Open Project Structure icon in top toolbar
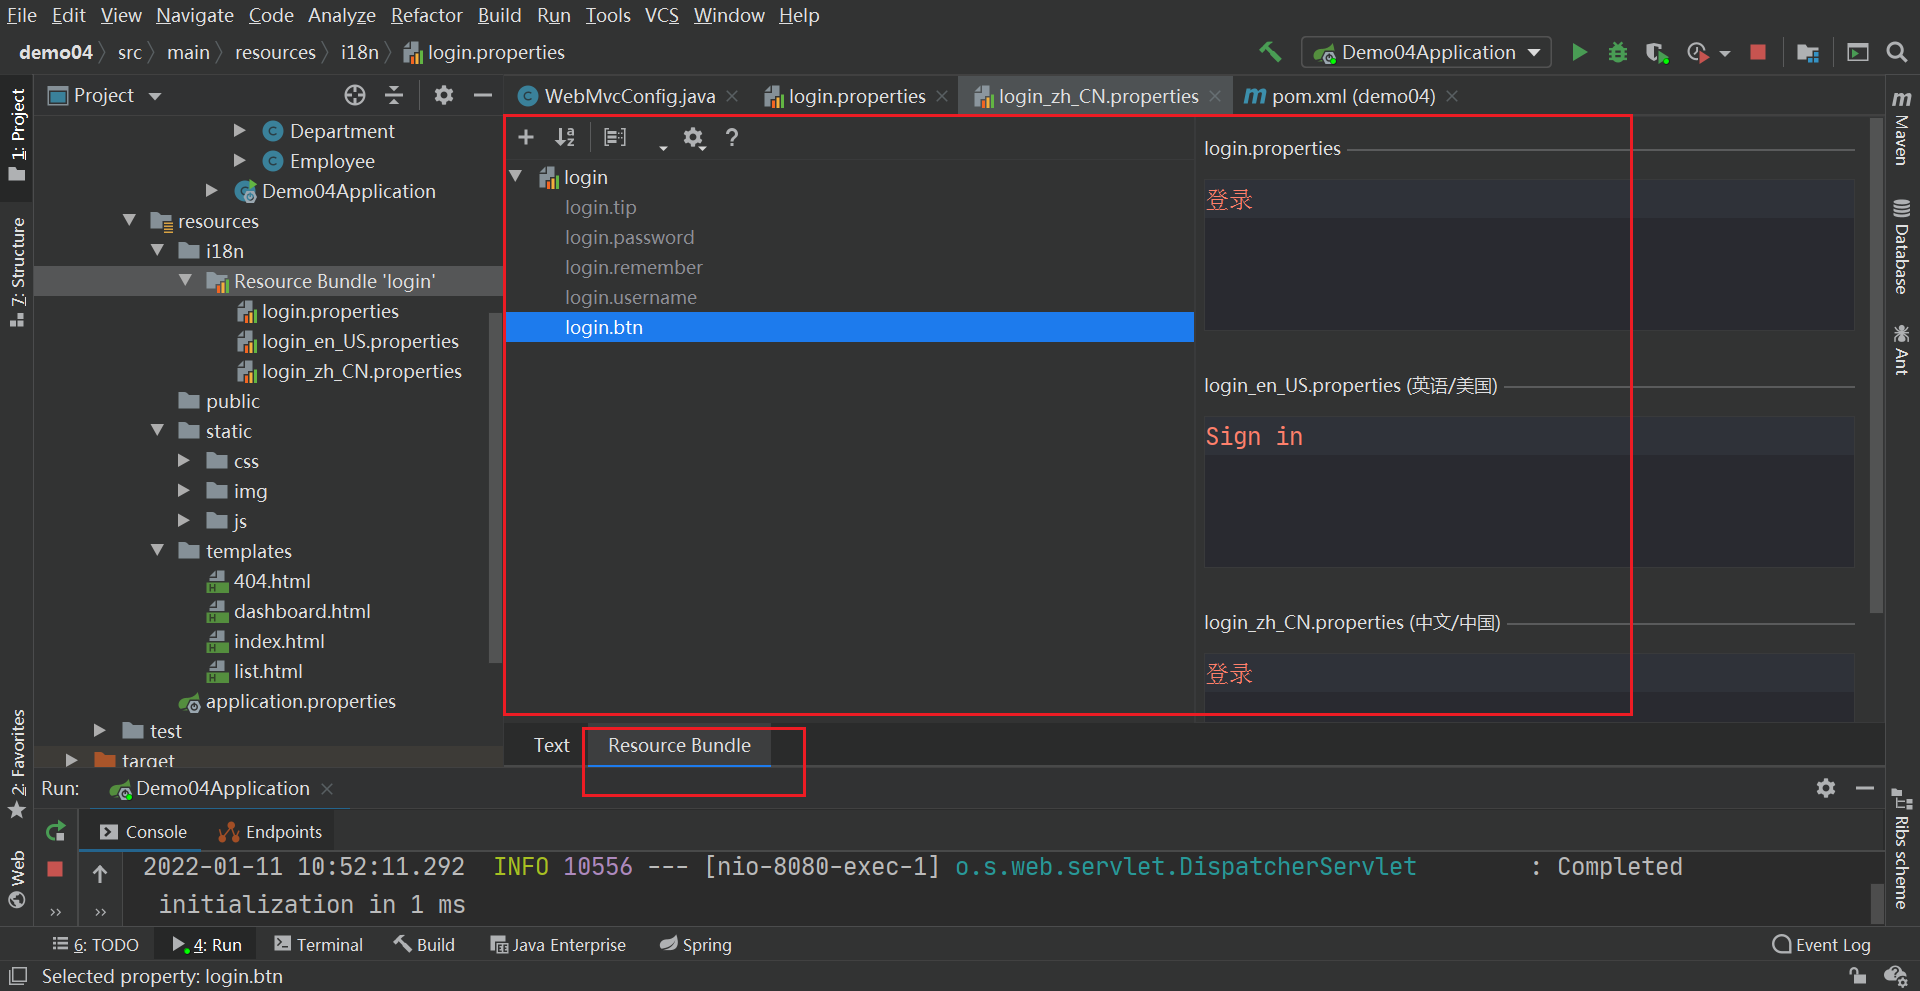Image resolution: width=1920 pixels, height=991 pixels. point(1807,52)
